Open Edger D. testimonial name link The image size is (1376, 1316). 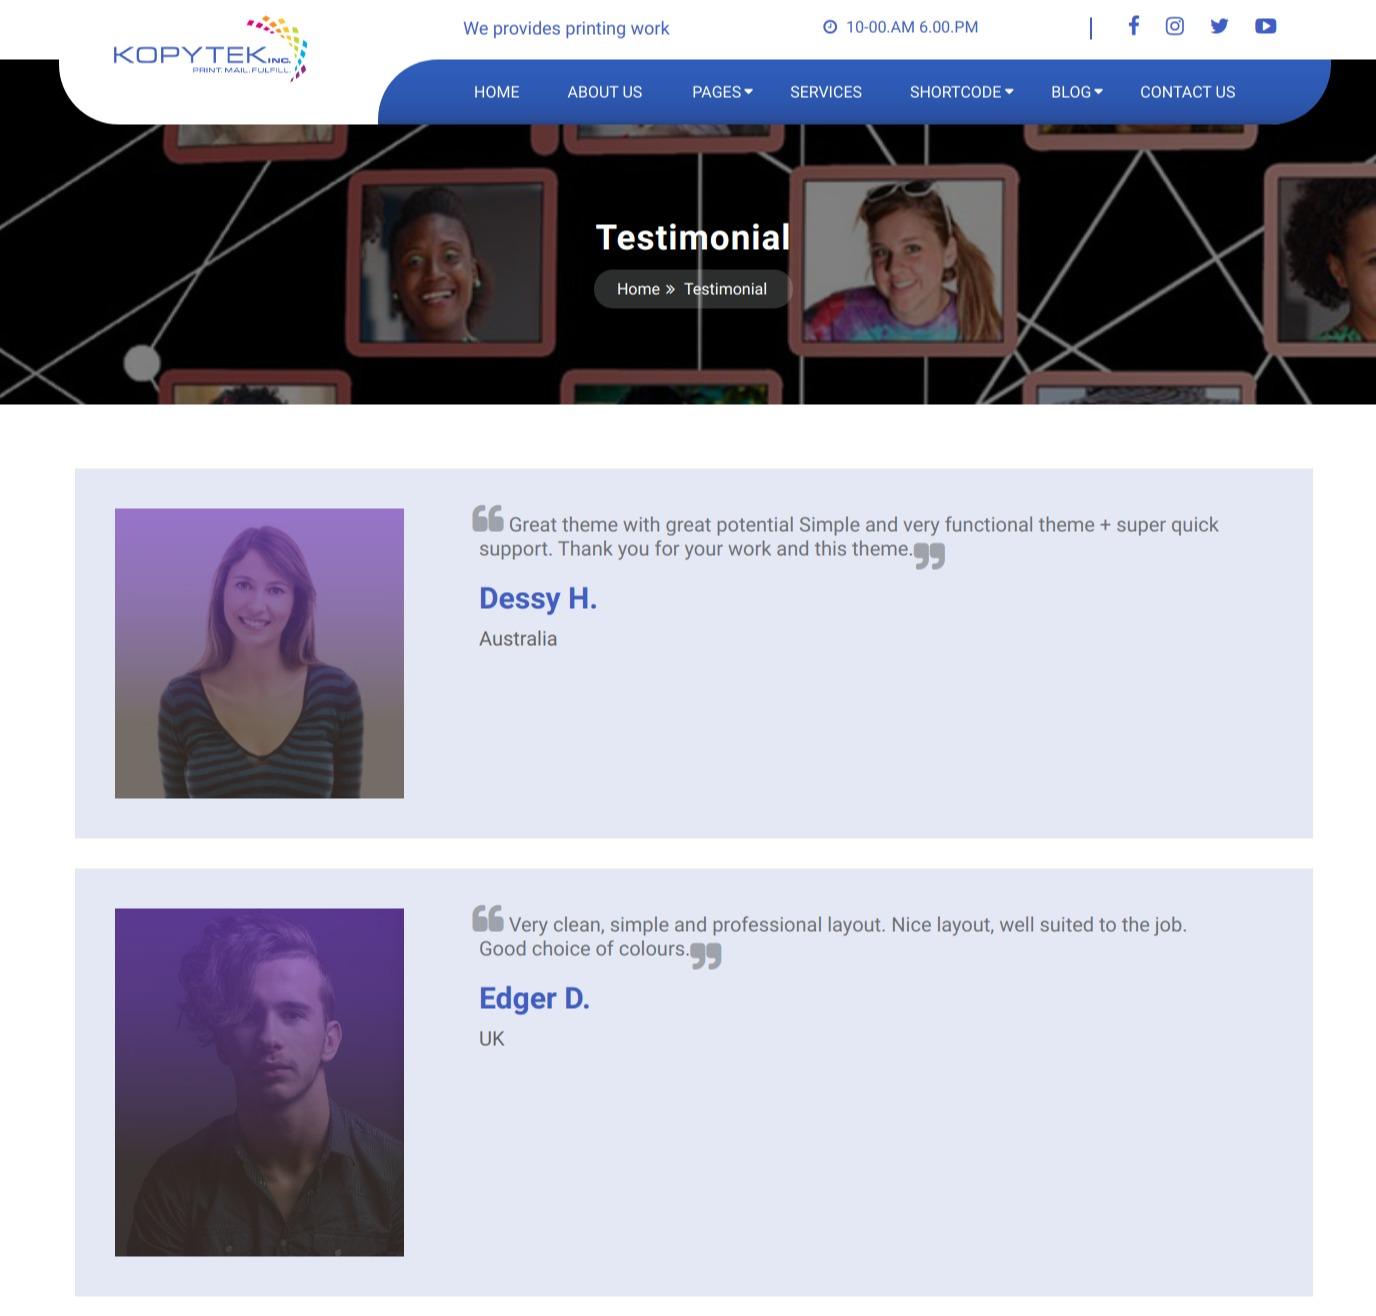(x=534, y=998)
